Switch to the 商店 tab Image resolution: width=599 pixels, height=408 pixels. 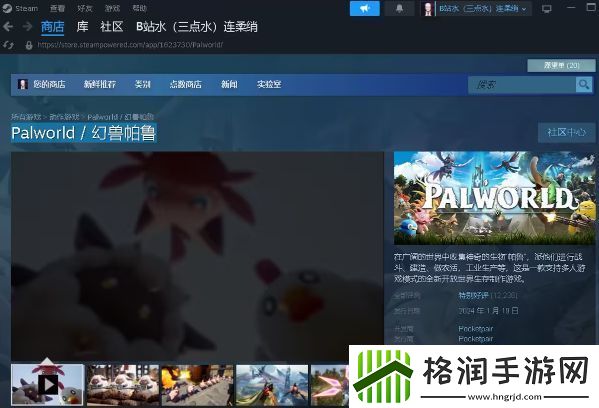pyautogui.click(x=53, y=27)
